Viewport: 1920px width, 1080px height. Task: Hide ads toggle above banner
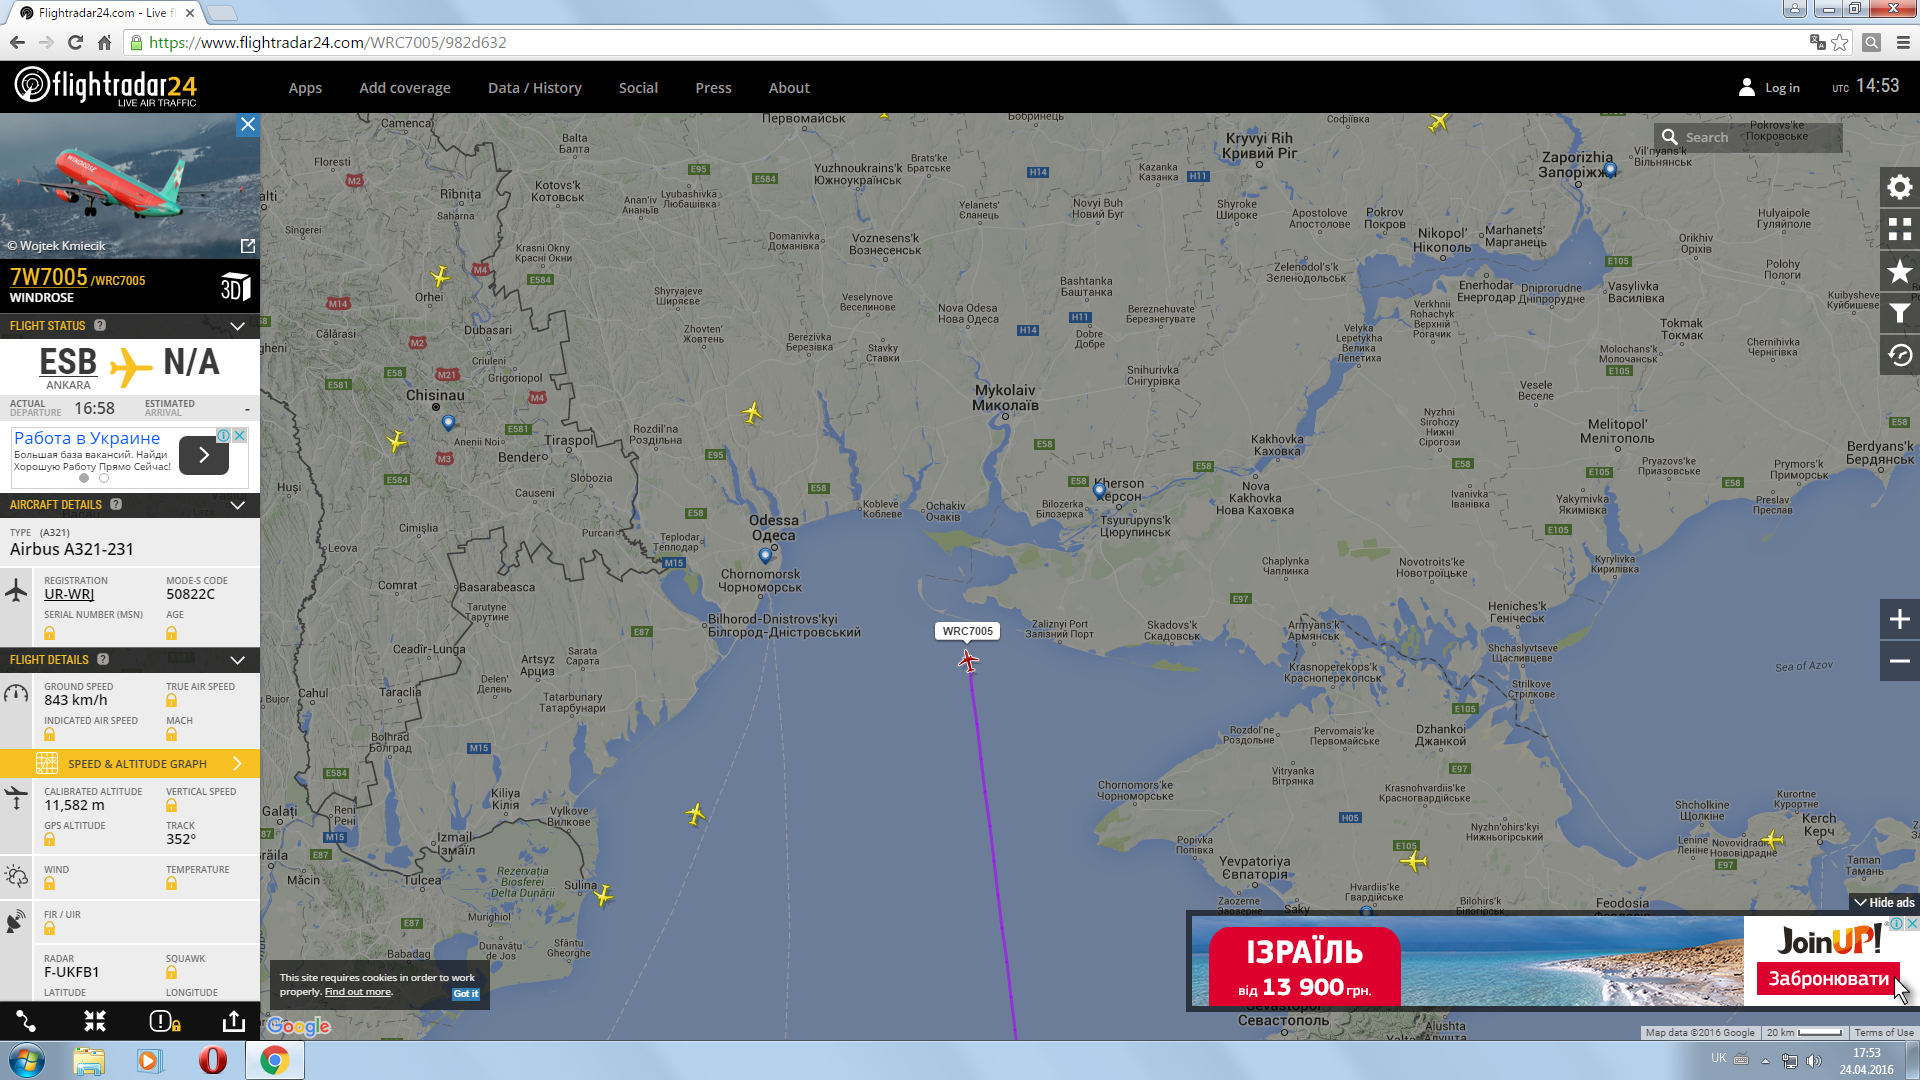[x=1884, y=902]
